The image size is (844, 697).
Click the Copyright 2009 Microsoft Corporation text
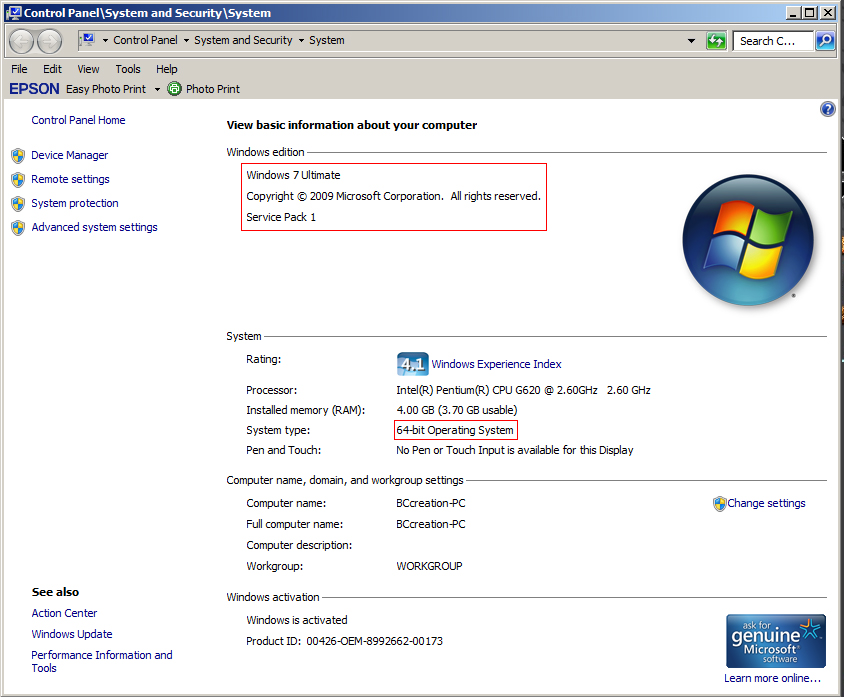[393, 196]
